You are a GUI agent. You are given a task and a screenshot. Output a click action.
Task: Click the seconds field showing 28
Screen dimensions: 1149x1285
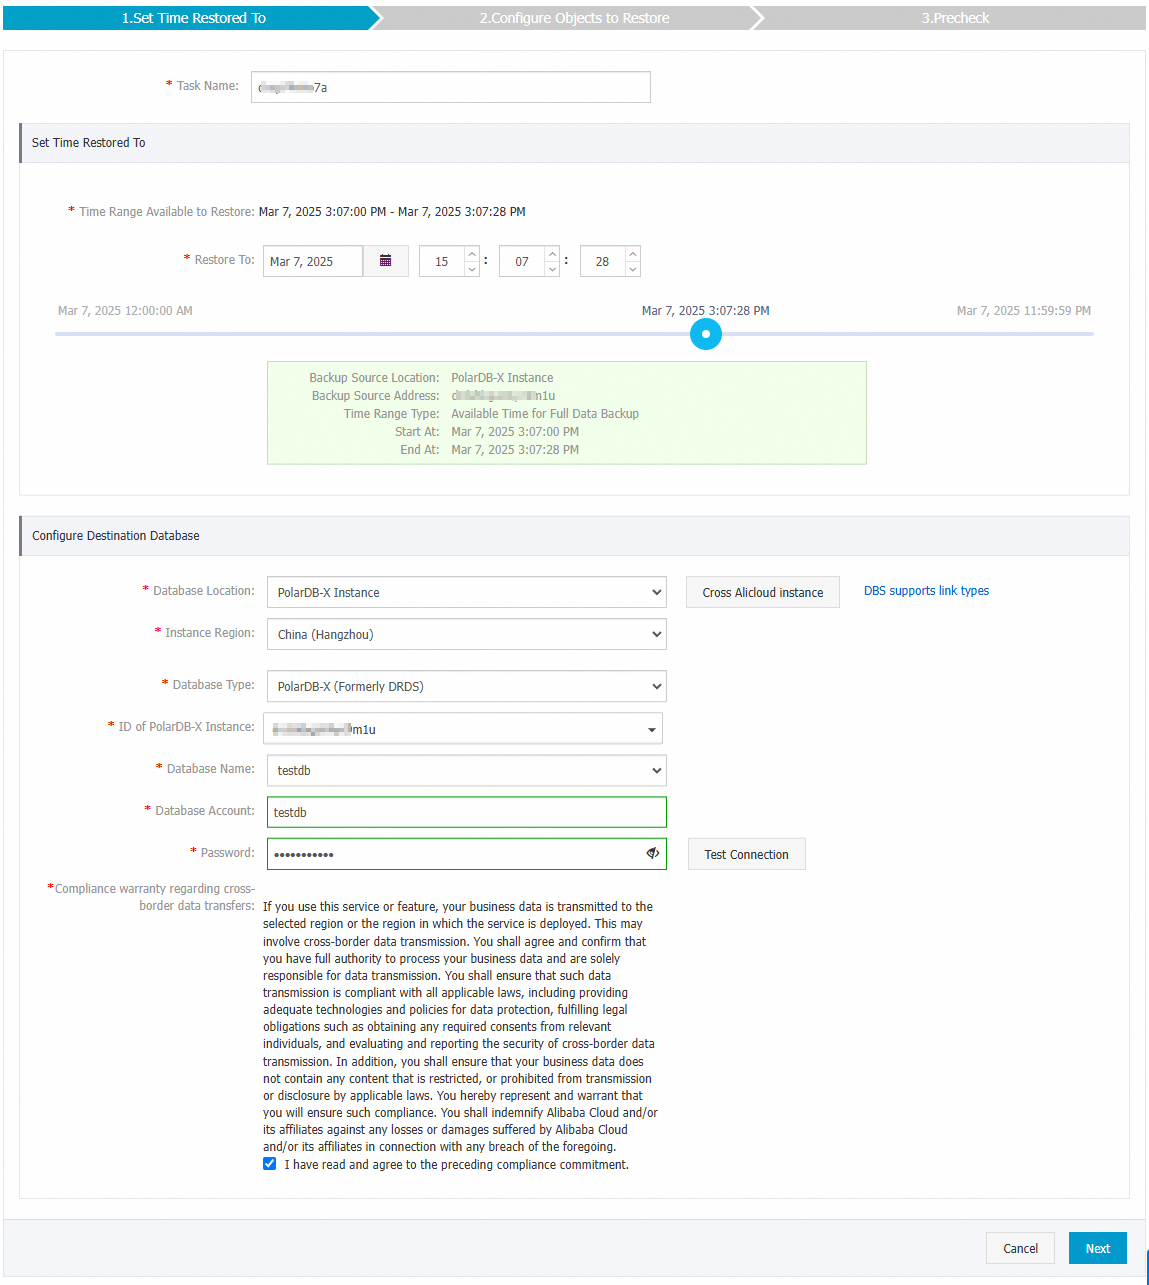(x=603, y=261)
